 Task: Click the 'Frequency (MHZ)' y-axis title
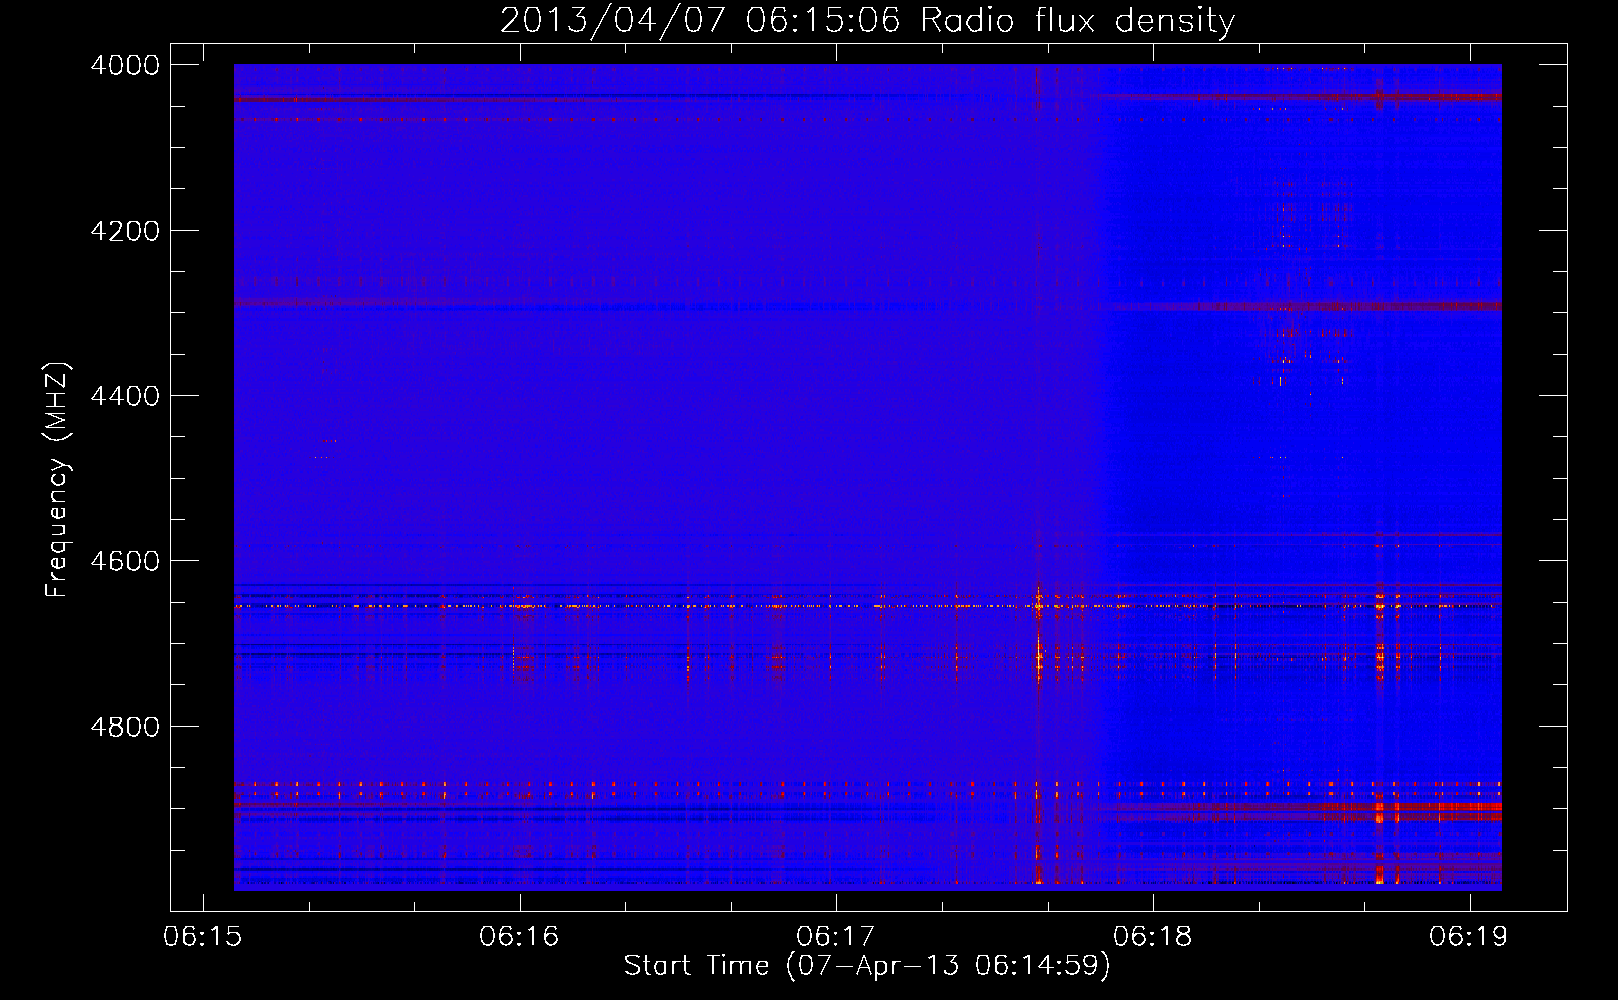point(57,479)
